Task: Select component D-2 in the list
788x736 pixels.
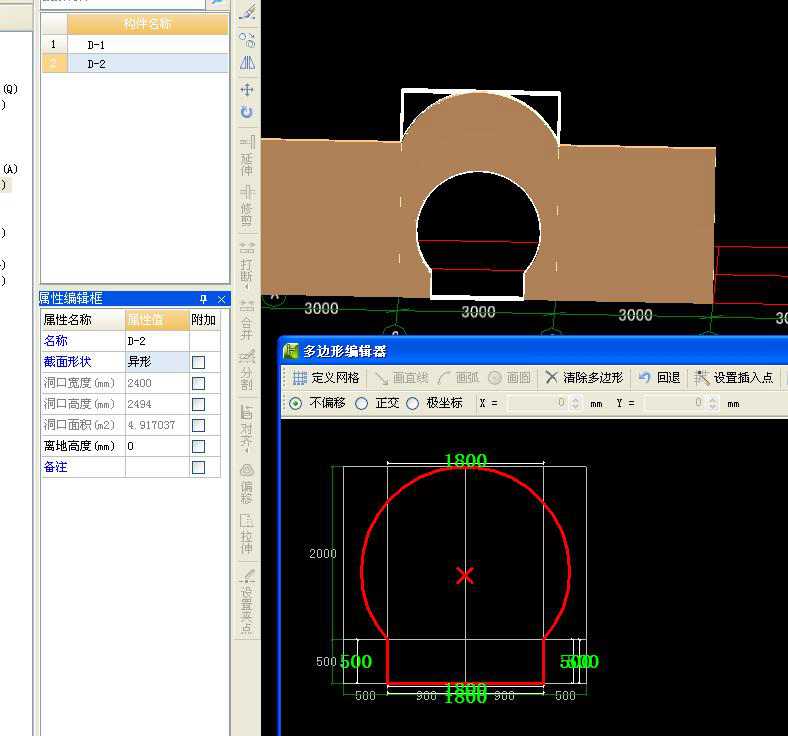Action: 148,64
